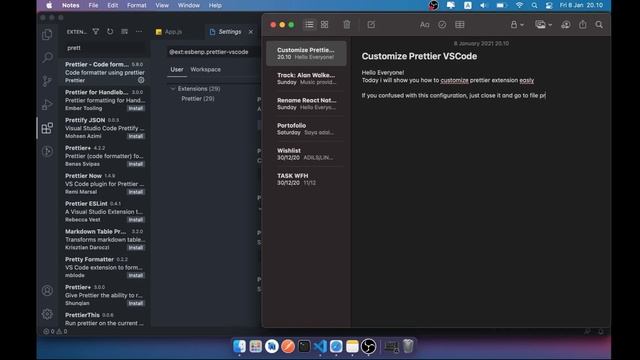Open Wi-Fi status in menu bar

click(x=519, y=5)
